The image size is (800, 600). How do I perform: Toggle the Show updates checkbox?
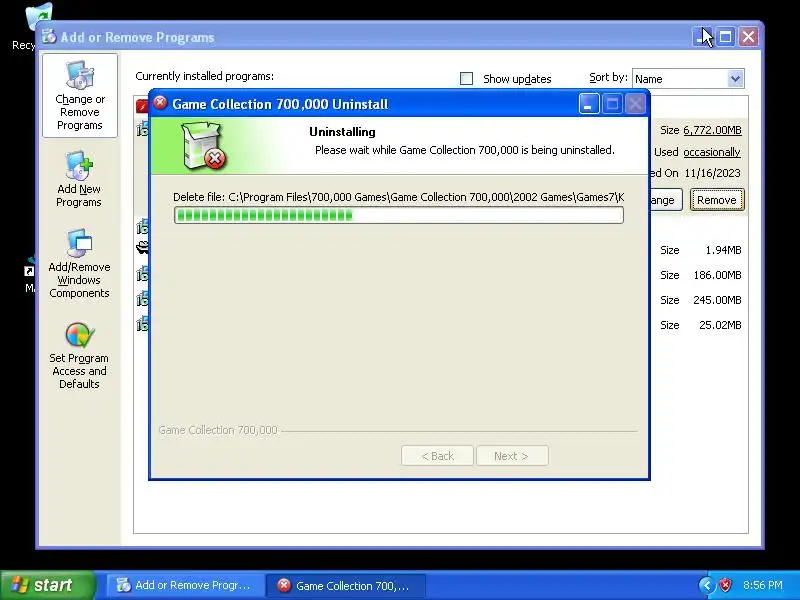point(466,79)
